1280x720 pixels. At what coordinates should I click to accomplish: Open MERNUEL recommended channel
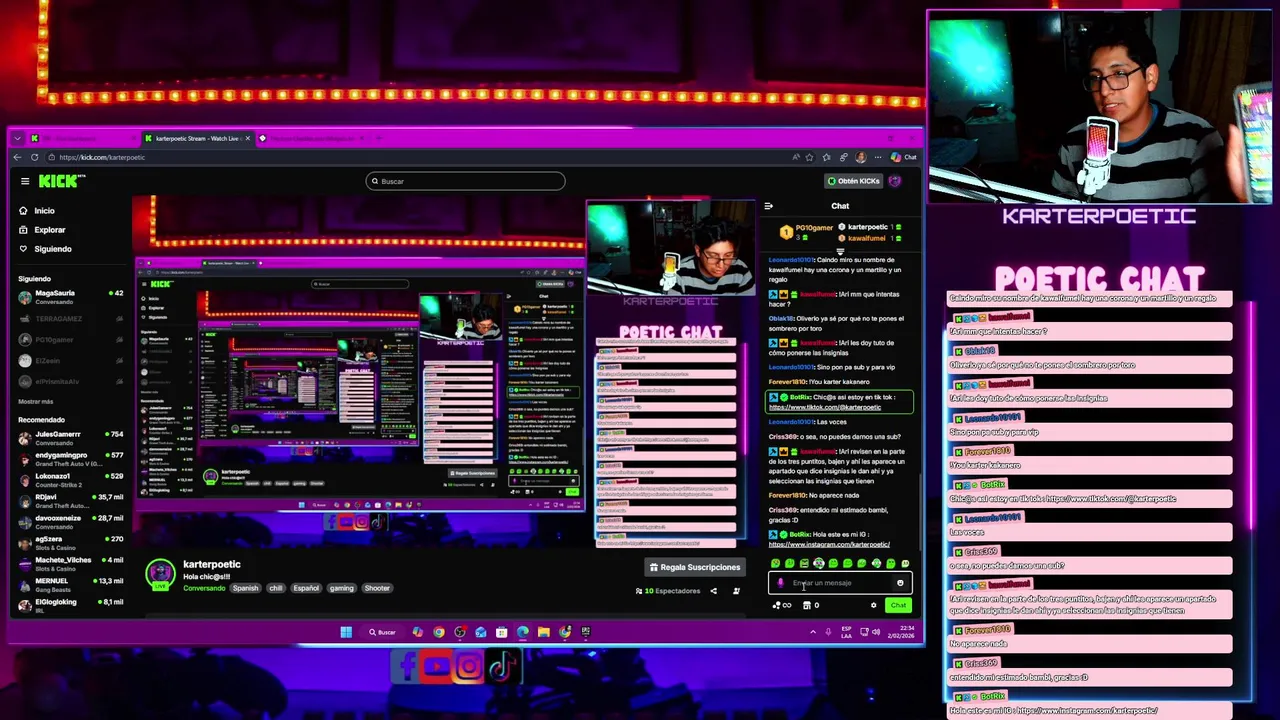[70, 585]
